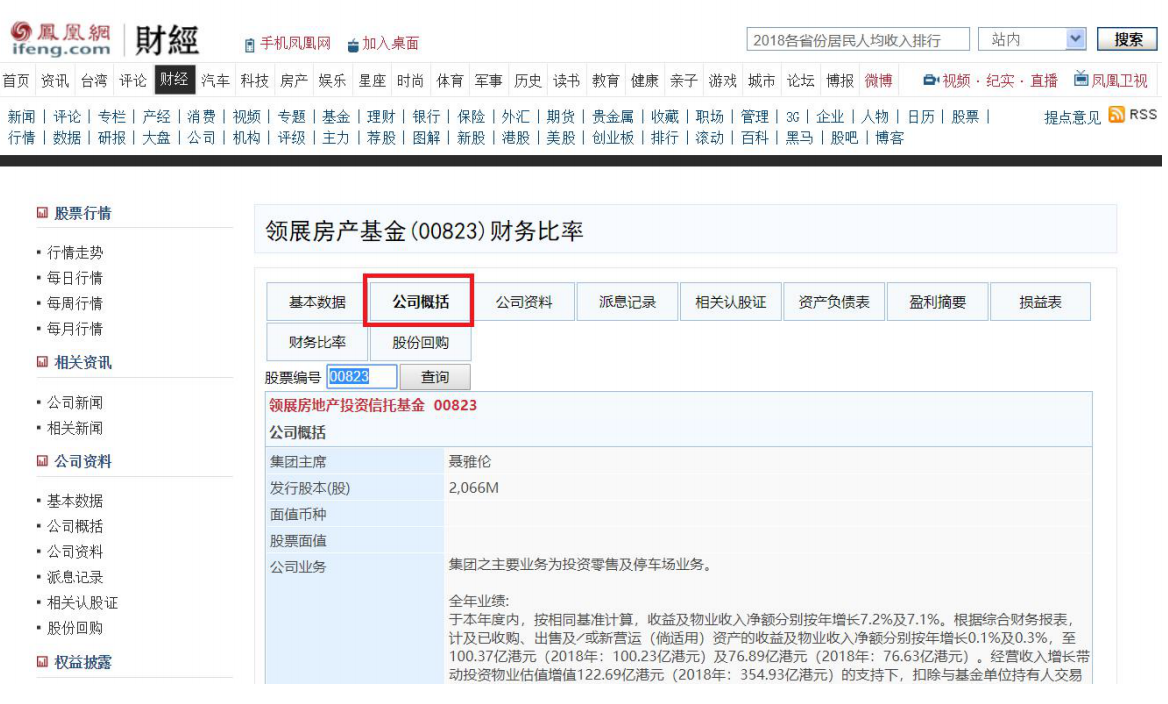Viewport: 1168px width, 704px height.
Task: Open 股吧 in the finance sub-navigation
Action: (x=844, y=138)
